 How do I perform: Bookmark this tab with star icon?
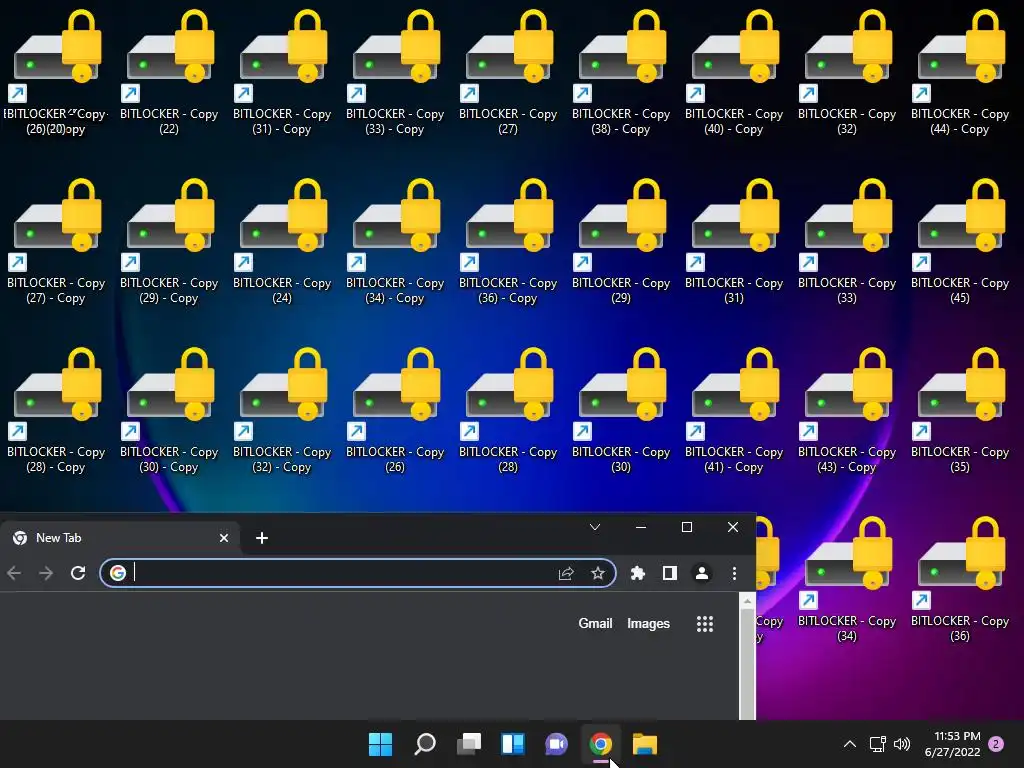pos(598,573)
